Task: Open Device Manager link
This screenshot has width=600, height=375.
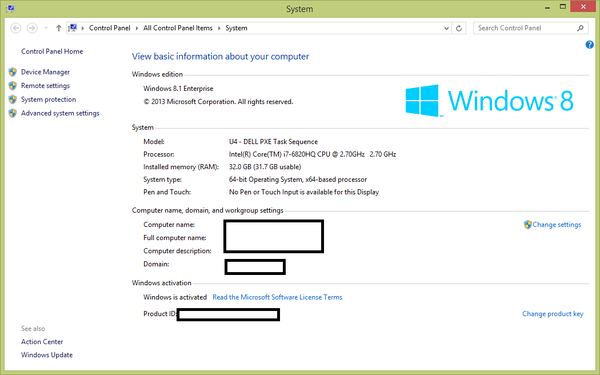Action: [46, 72]
